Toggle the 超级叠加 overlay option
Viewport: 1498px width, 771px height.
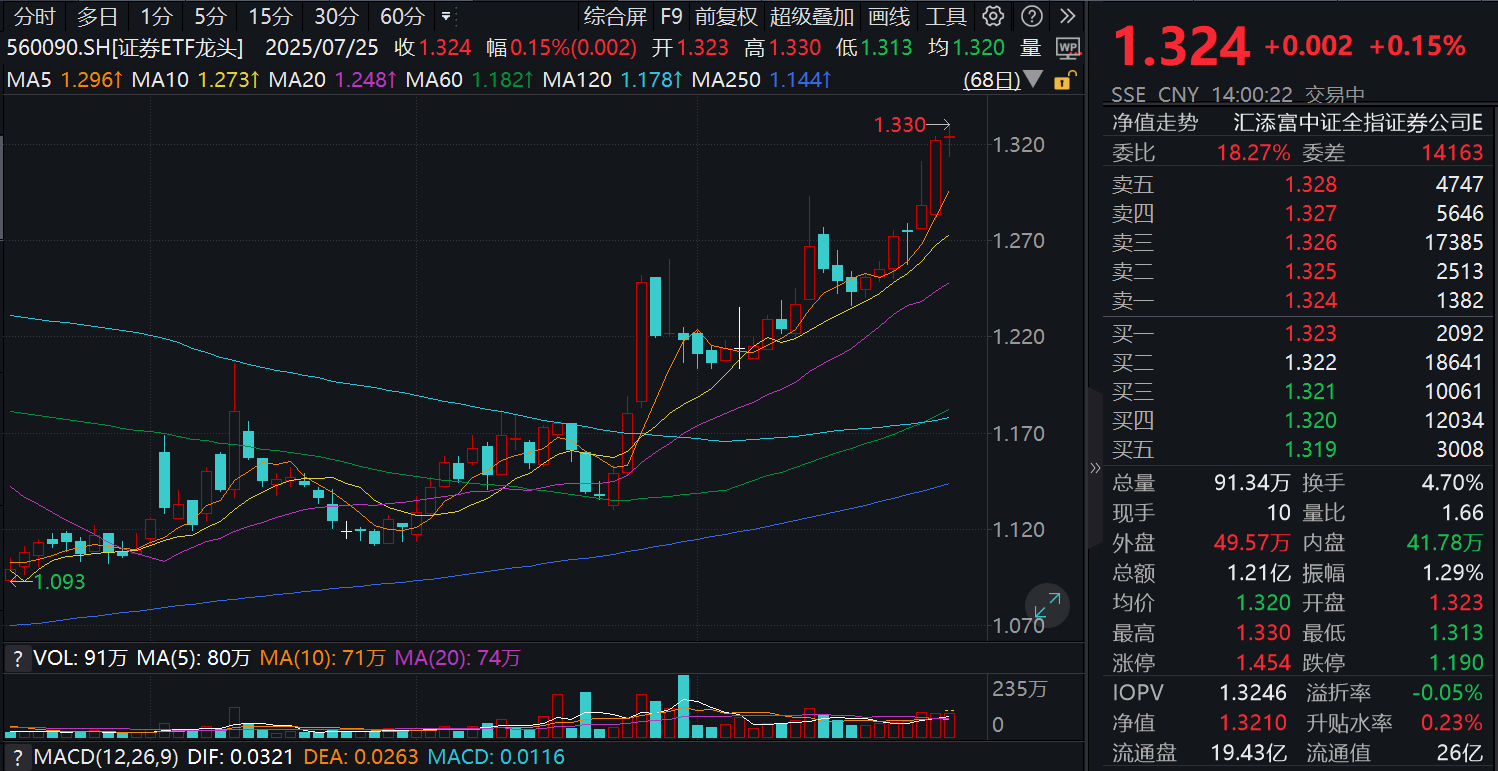[812, 16]
